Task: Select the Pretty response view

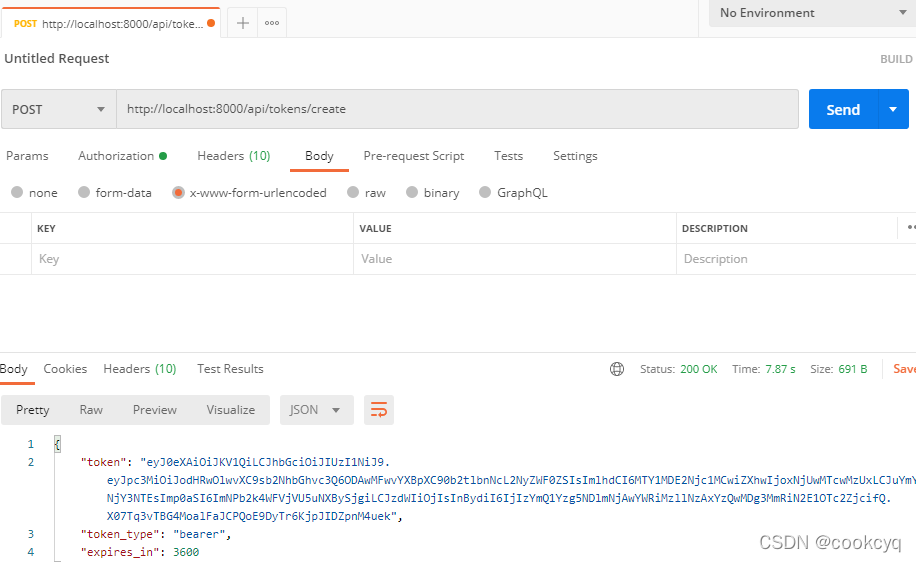Action: [33, 410]
